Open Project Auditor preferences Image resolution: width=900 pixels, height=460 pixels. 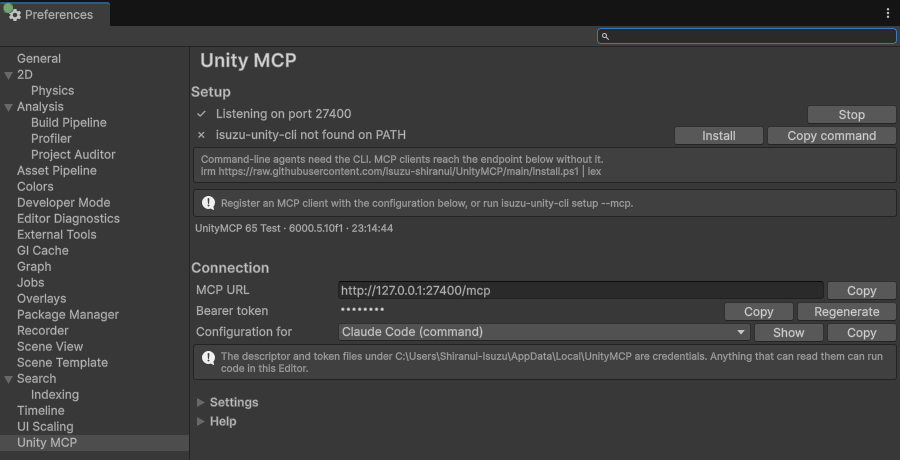[x=73, y=154]
